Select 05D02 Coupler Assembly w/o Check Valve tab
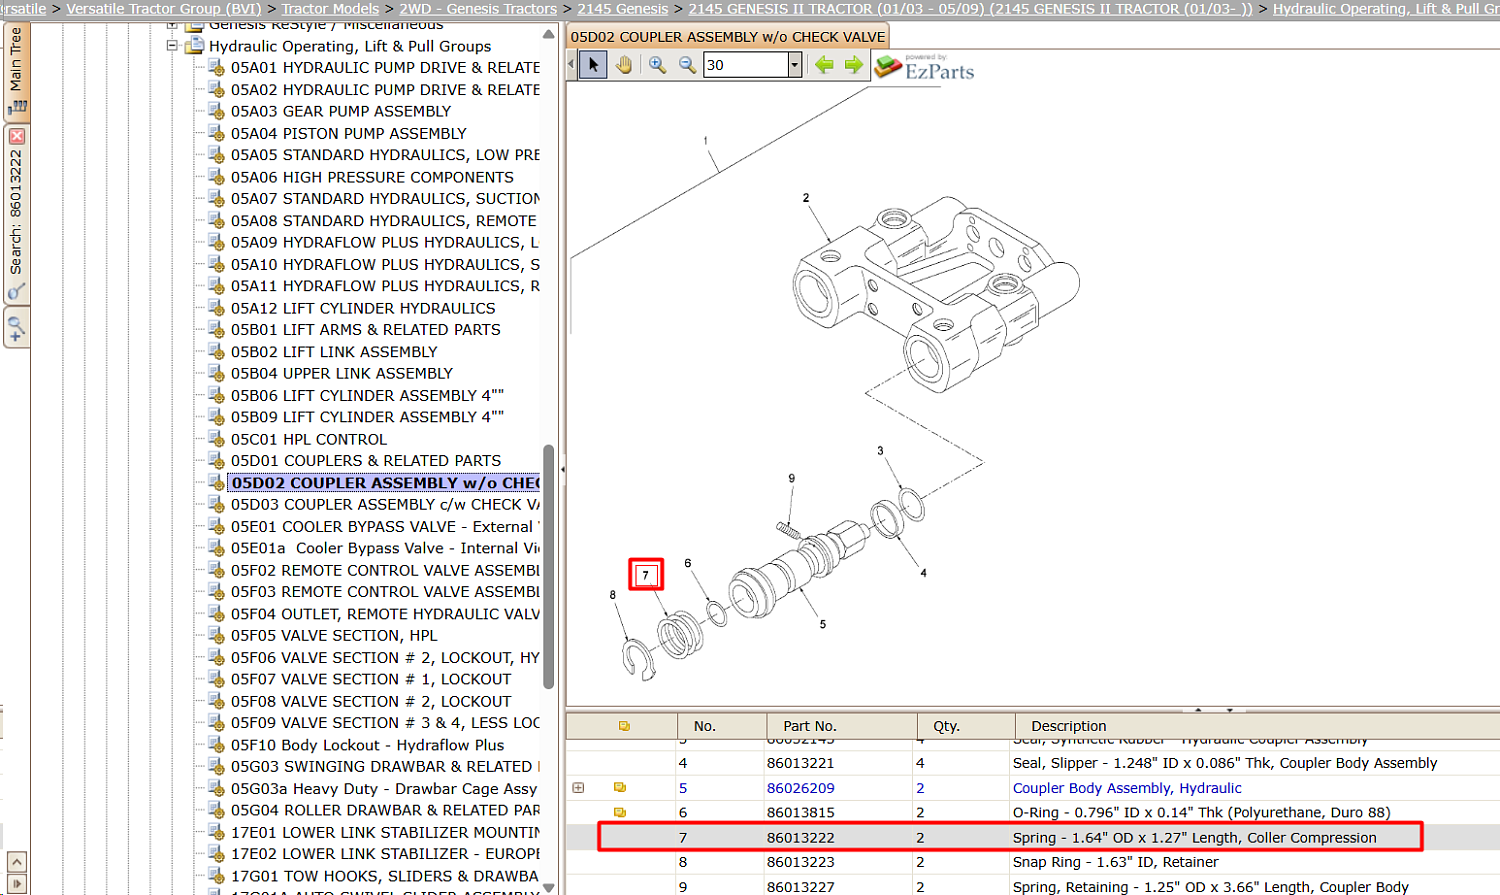The height and width of the screenshot is (895, 1500). (x=728, y=37)
